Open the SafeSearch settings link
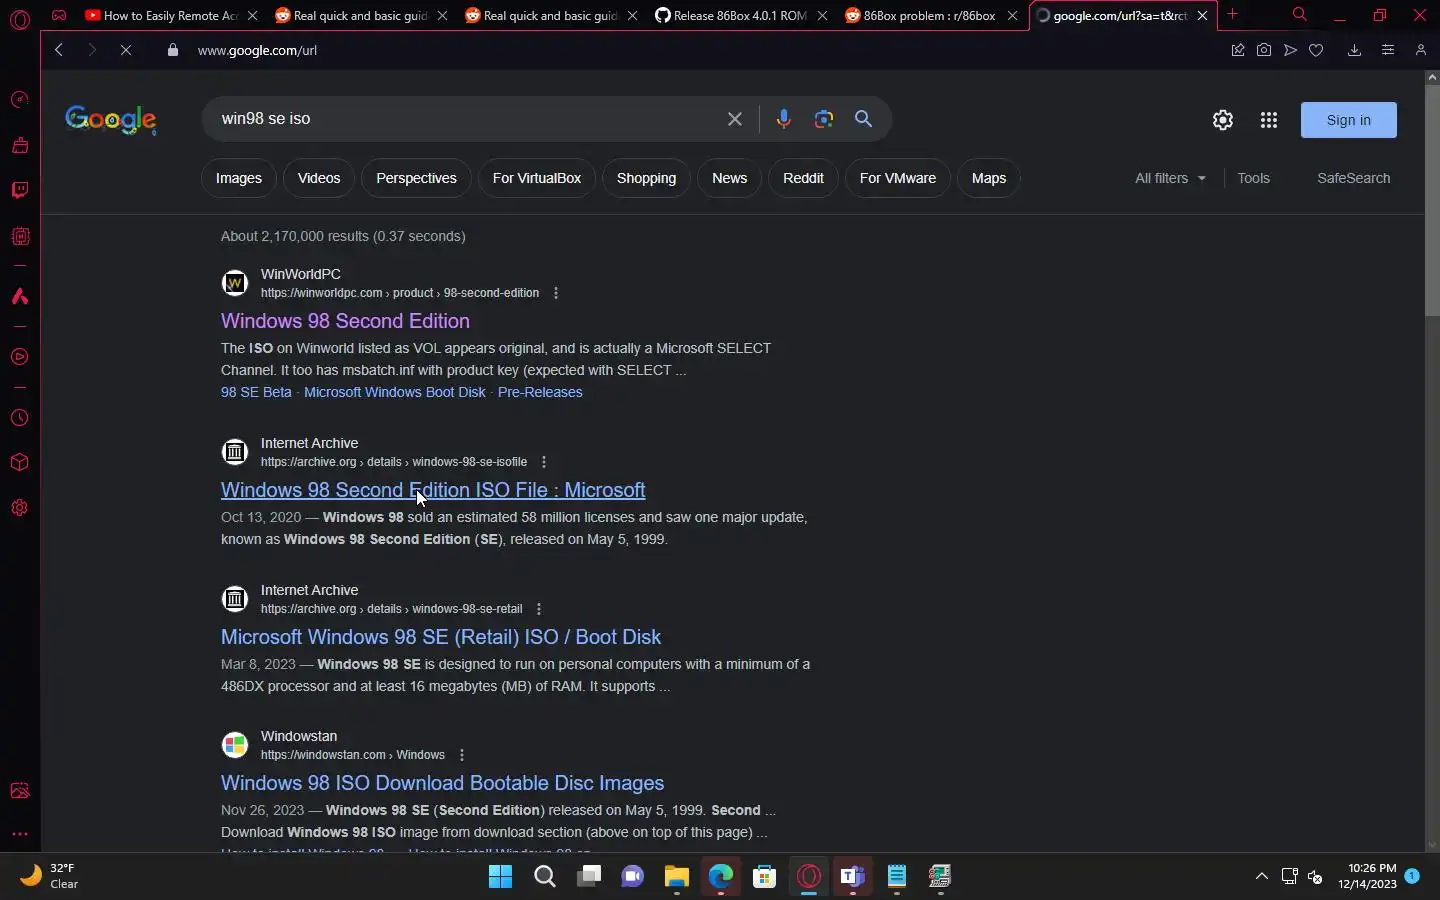Viewport: 1440px width, 900px height. click(x=1353, y=178)
